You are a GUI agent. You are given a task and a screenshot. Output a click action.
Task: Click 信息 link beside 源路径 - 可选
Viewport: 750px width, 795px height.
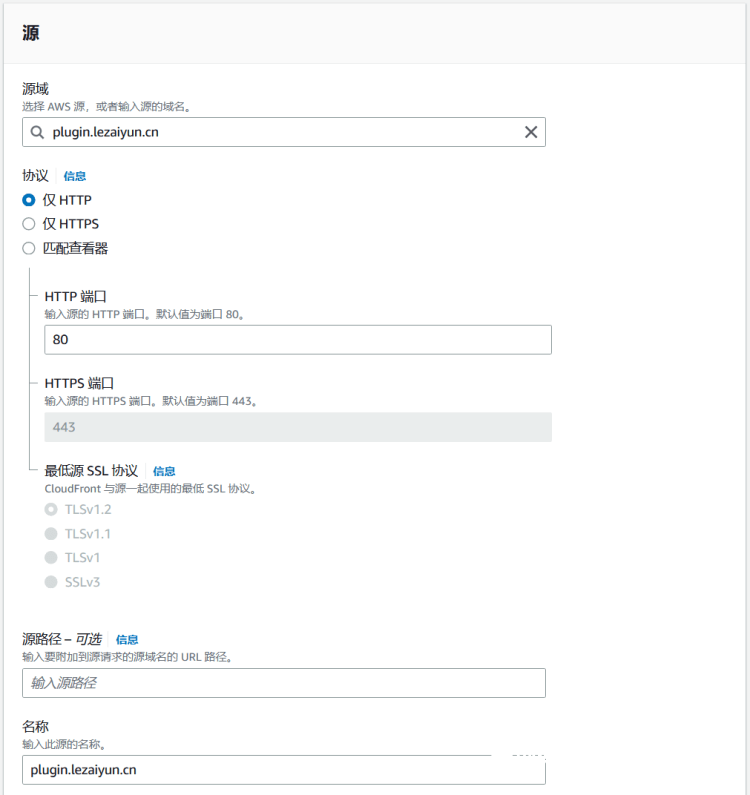coord(127,639)
